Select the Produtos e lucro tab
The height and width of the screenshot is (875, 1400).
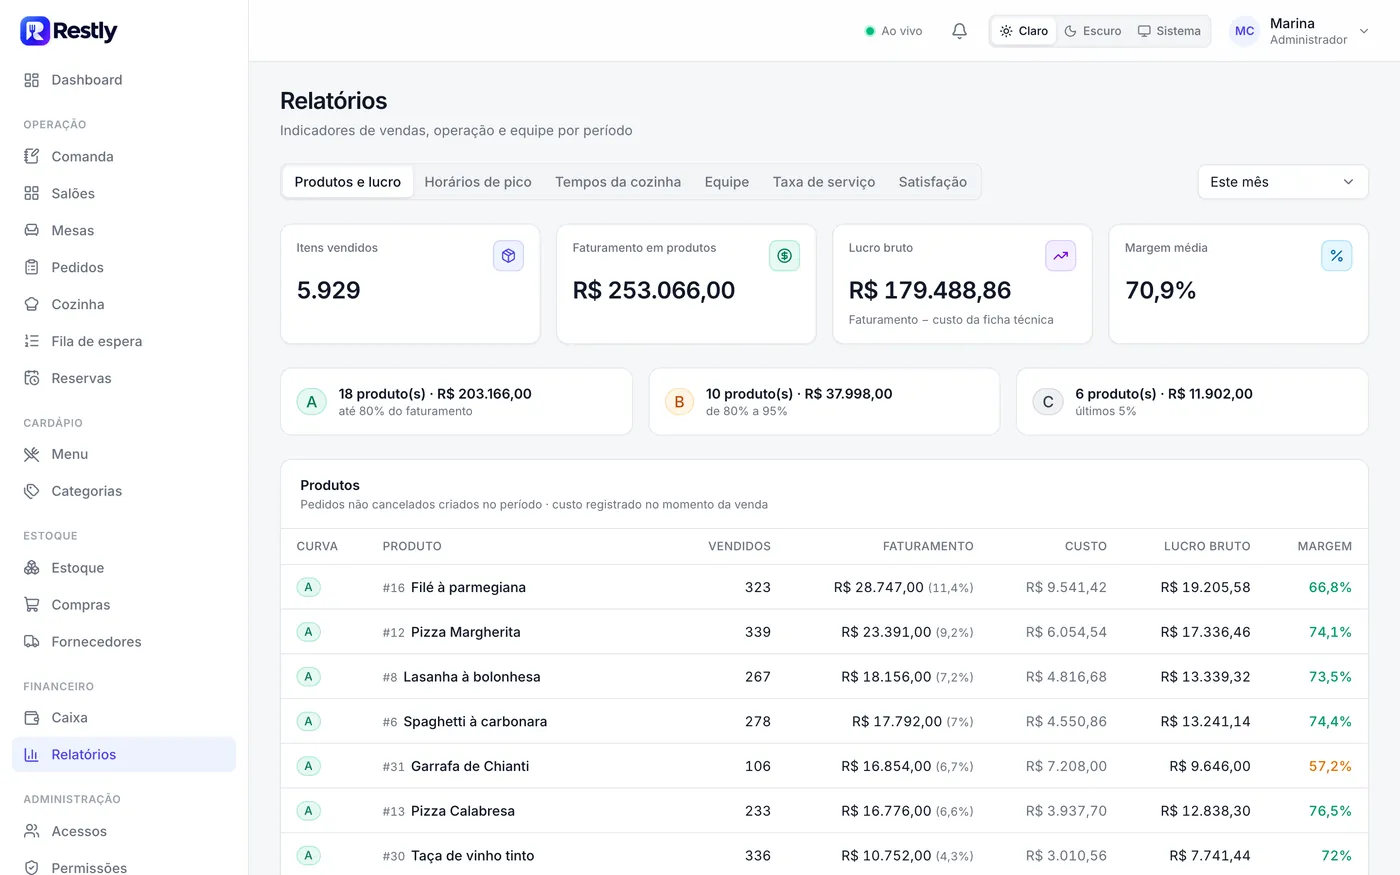[348, 182]
